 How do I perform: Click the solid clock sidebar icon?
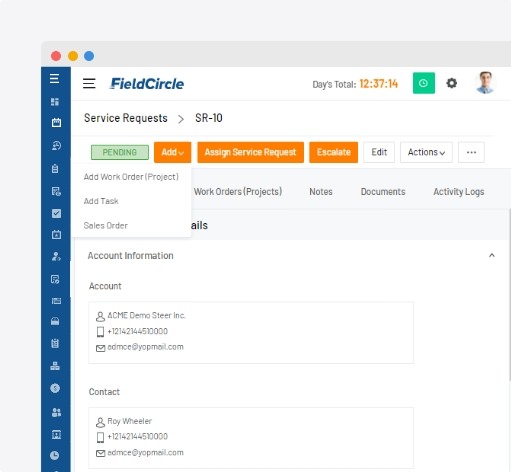pyautogui.click(x=55, y=455)
